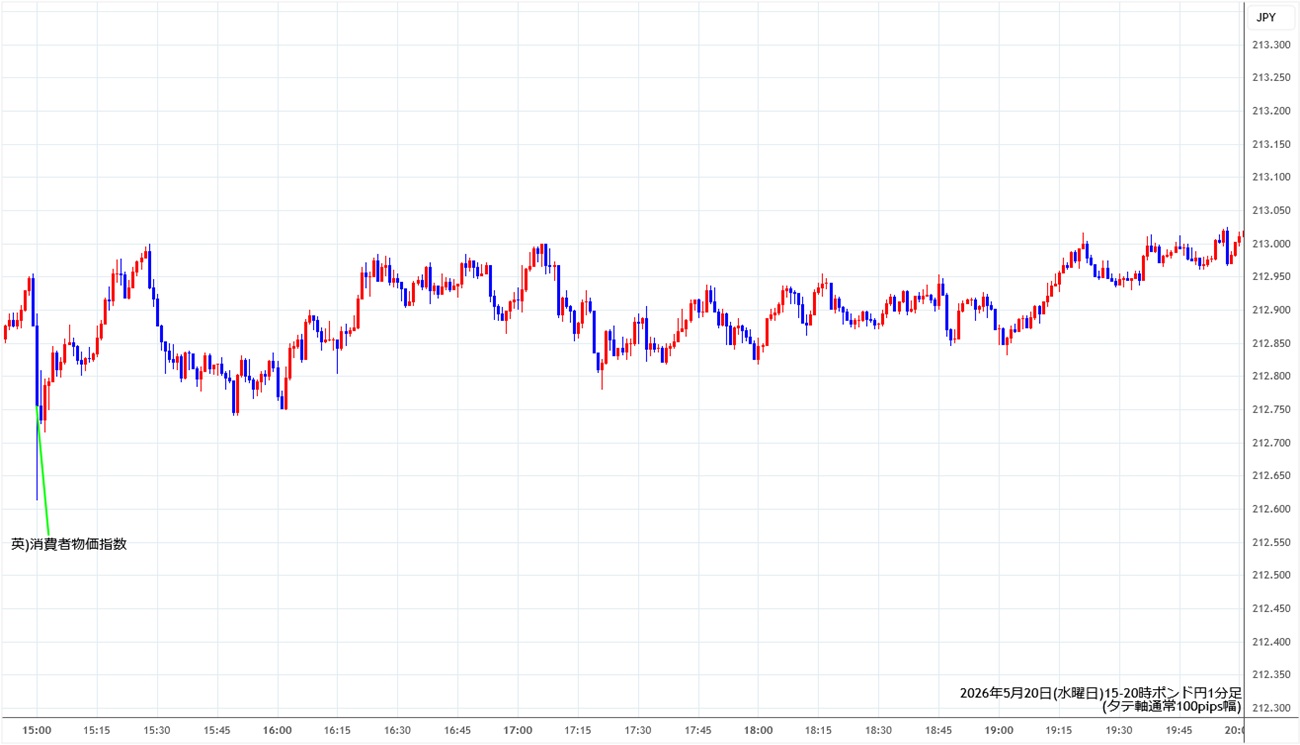Select the 213.200 price axis label

pyautogui.click(x=1269, y=111)
